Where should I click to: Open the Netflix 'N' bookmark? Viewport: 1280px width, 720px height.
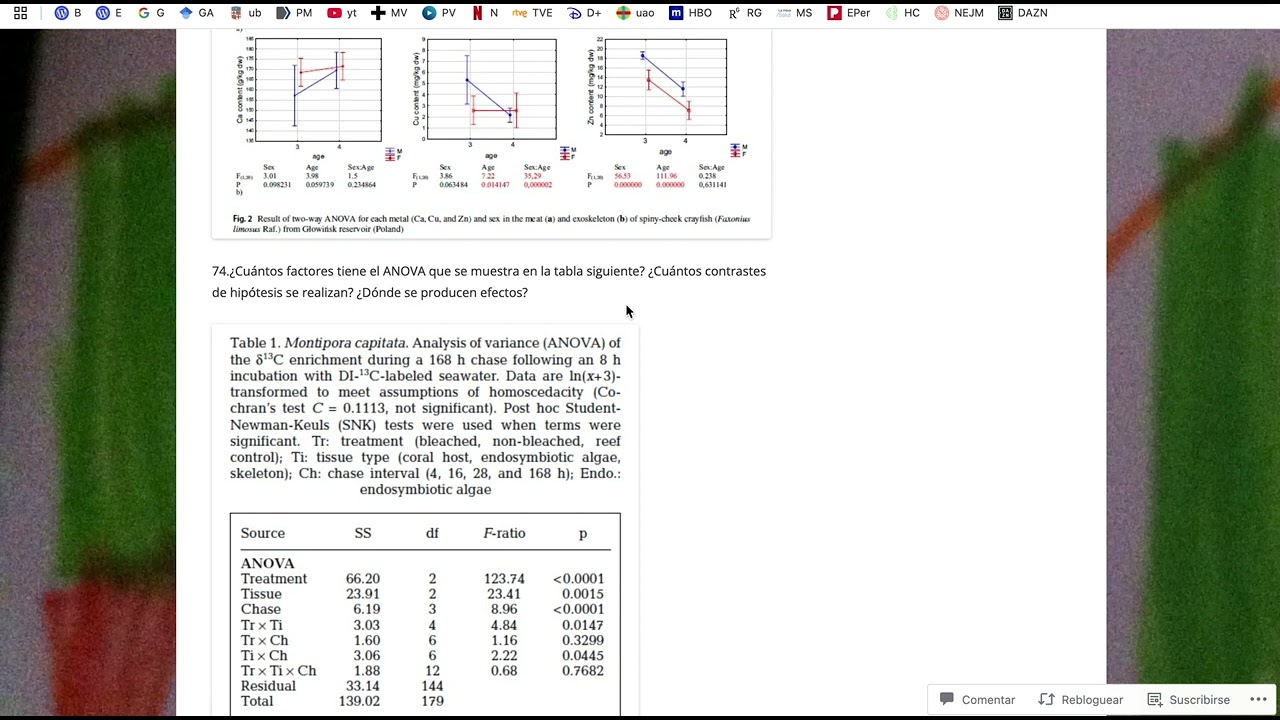click(x=485, y=13)
